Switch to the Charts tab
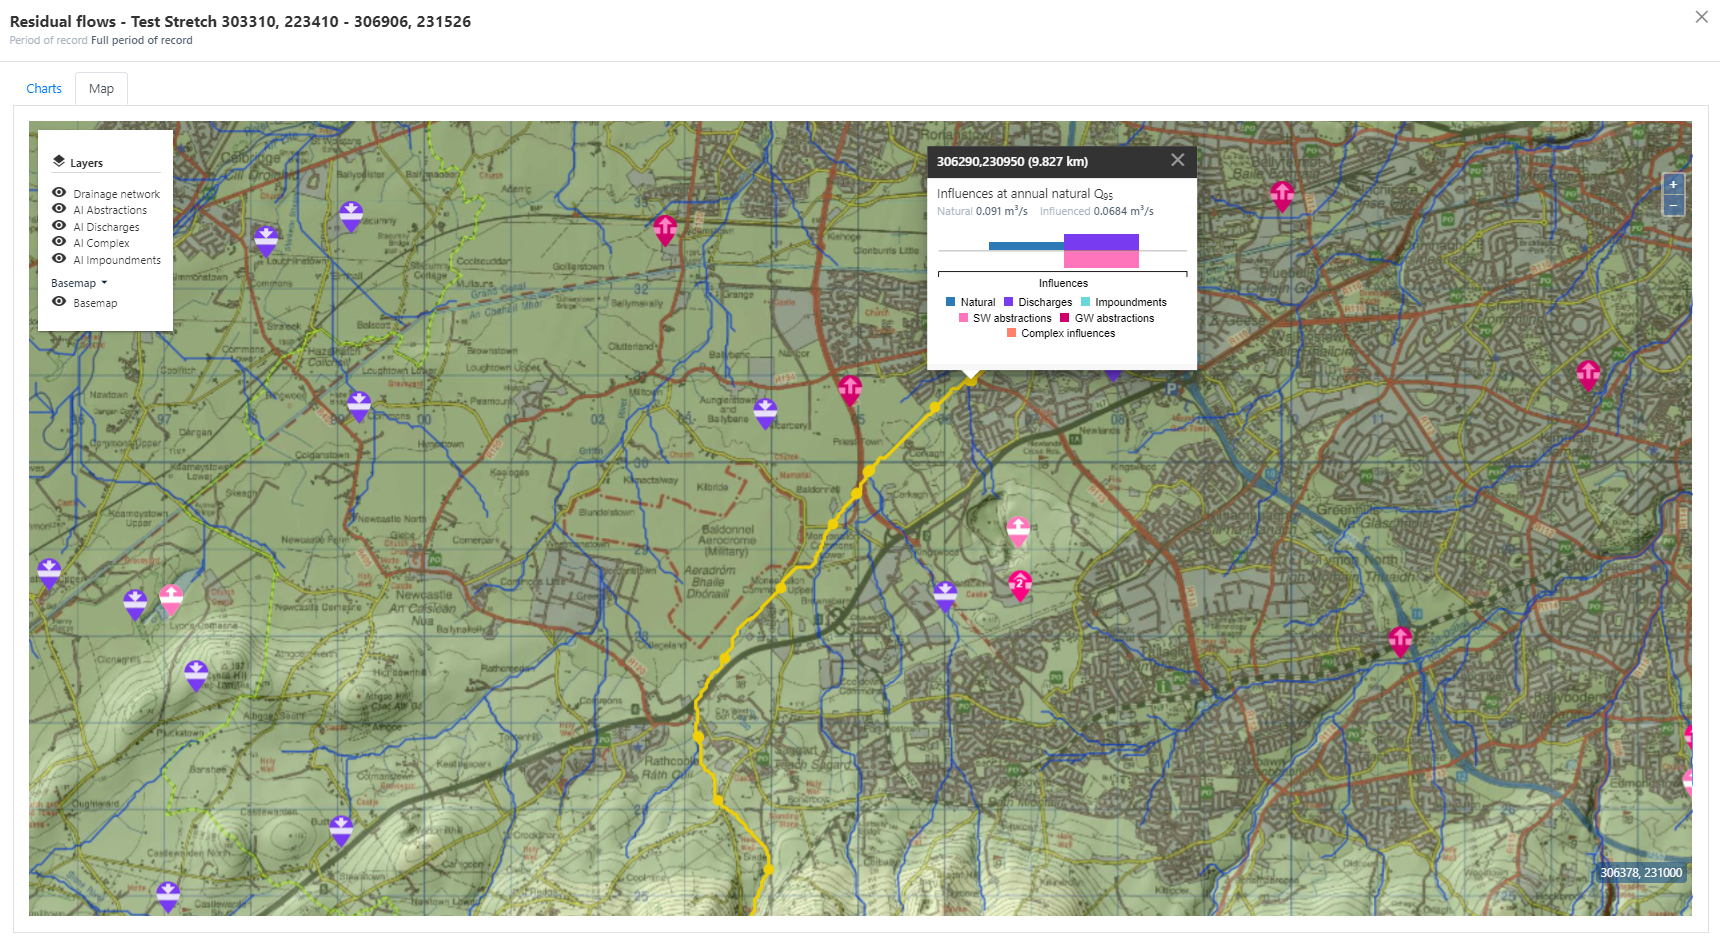 click(x=44, y=89)
